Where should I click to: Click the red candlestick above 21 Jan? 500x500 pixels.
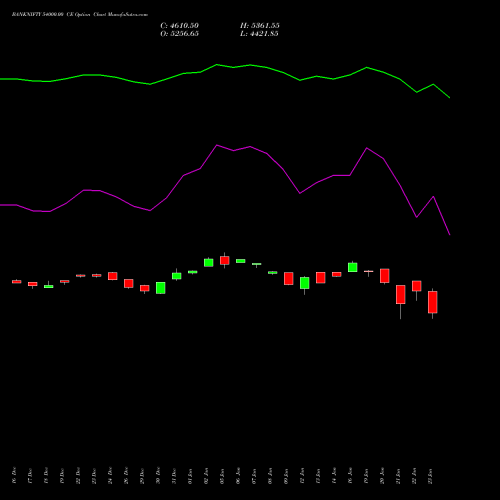pyautogui.click(x=401, y=294)
